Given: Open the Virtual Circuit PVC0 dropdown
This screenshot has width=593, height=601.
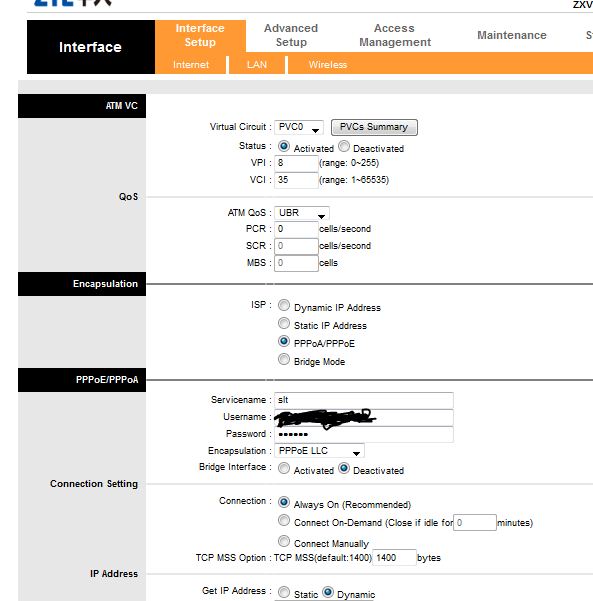Looking at the screenshot, I should 299,127.
